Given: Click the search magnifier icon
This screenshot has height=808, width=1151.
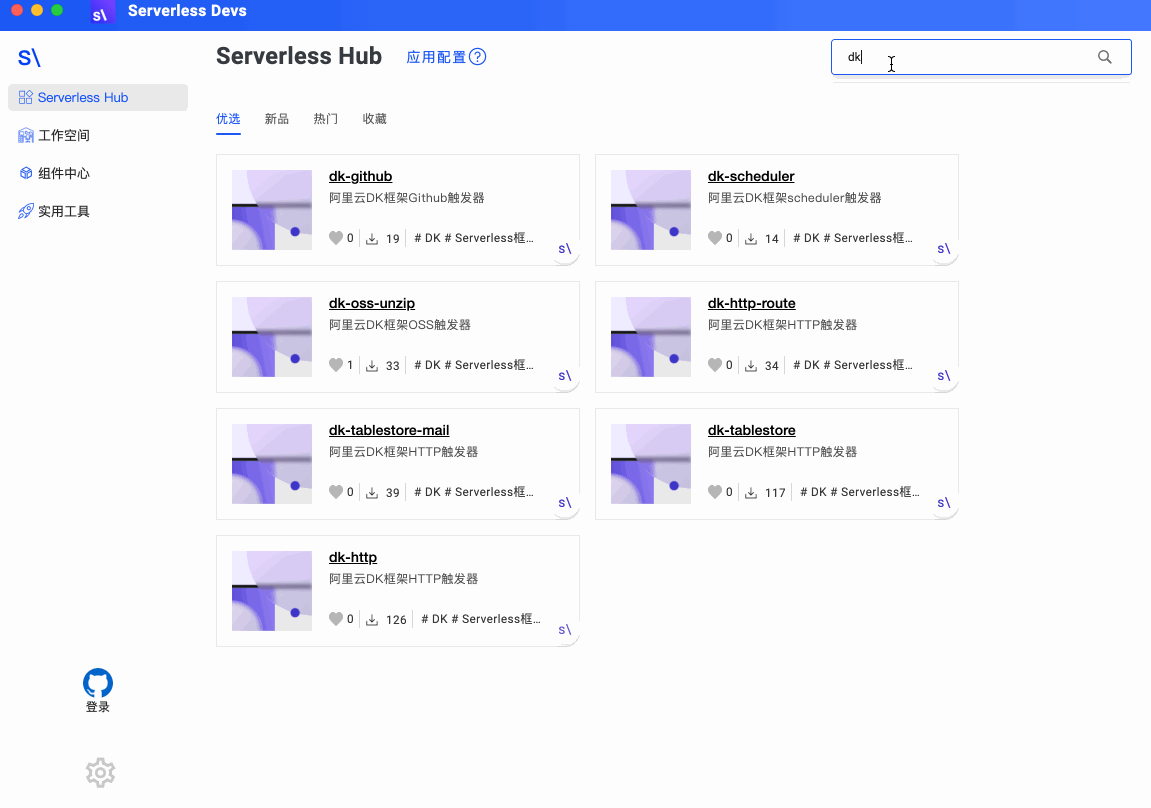Looking at the screenshot, I should 1104,57.
